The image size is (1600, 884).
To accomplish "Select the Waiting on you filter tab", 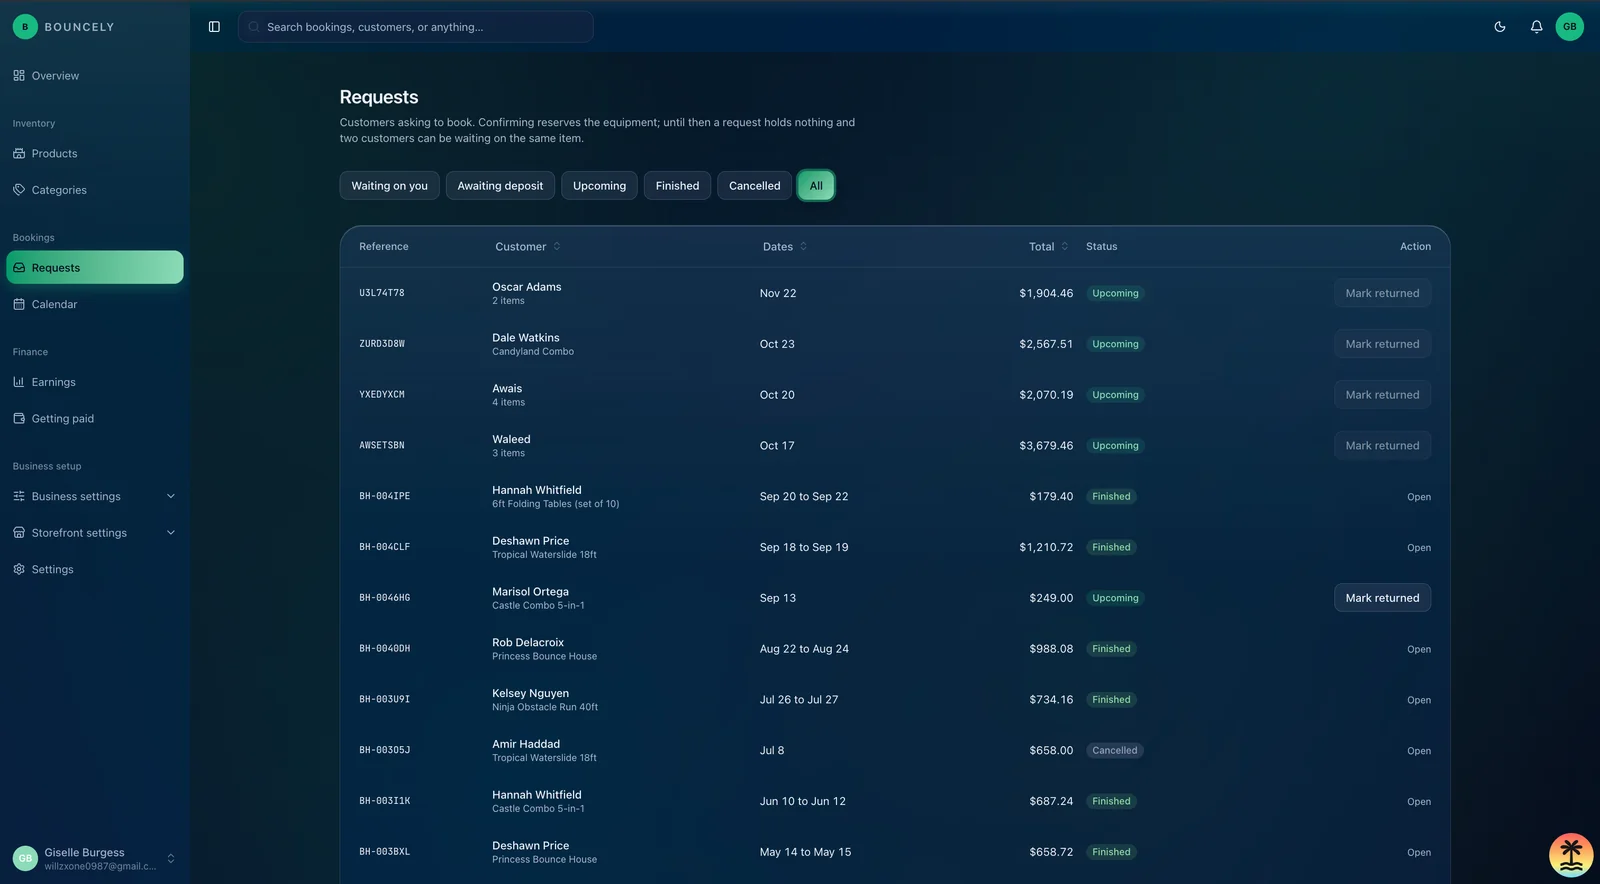I will point(389,186).
